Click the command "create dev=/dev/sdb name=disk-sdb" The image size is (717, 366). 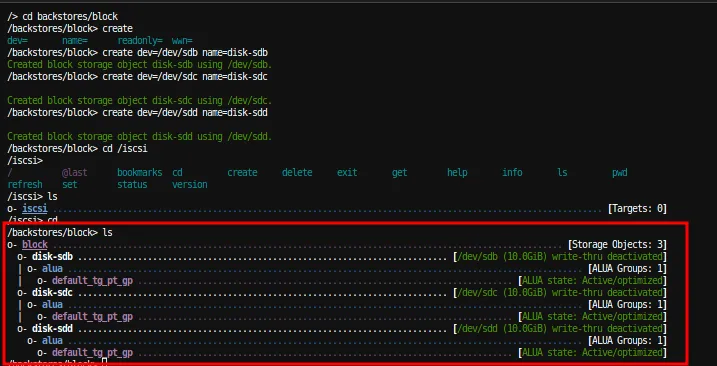click(185, 53)
